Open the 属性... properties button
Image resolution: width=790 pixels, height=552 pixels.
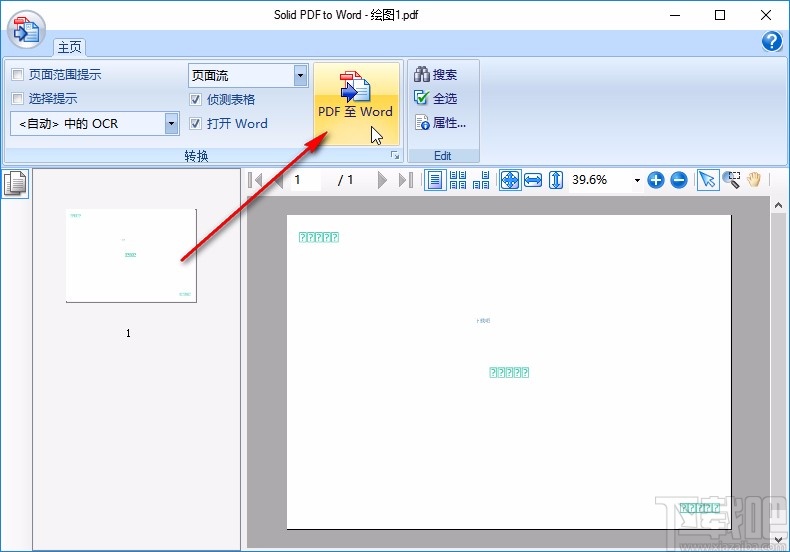(440, 122)
